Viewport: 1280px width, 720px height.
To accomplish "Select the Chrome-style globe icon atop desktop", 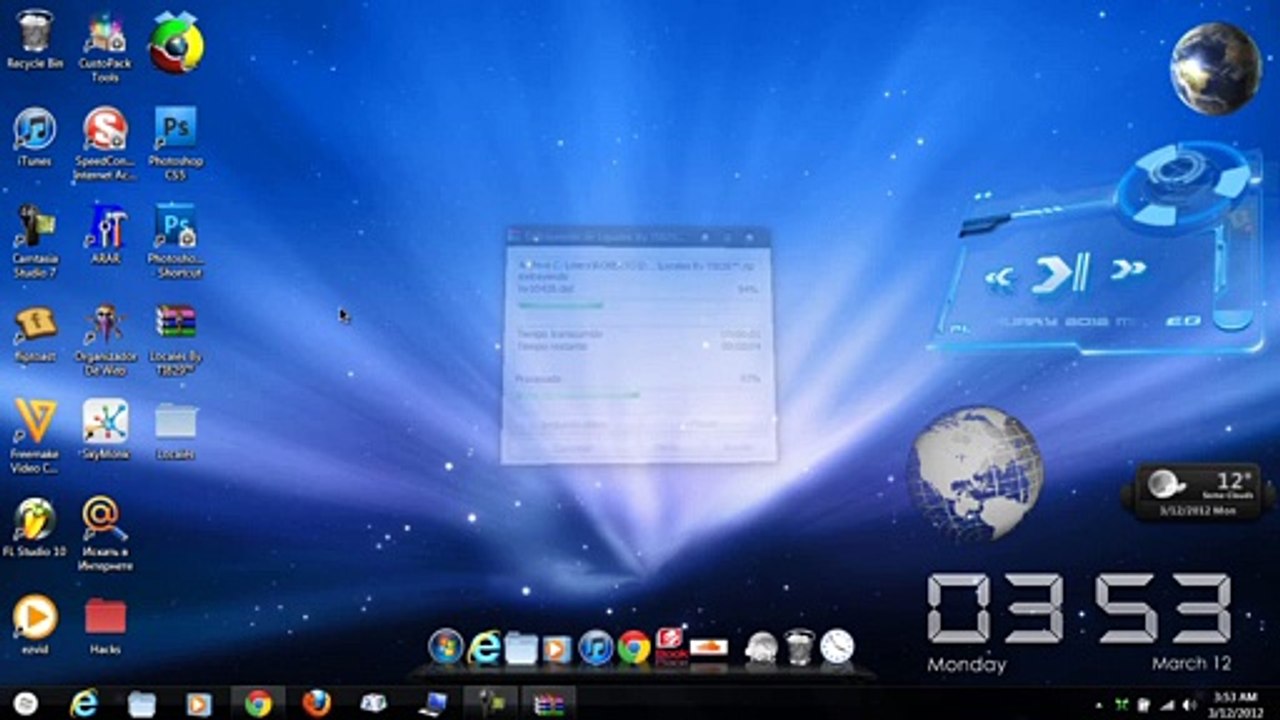I will pyautogui.click(x=177, y=44).
